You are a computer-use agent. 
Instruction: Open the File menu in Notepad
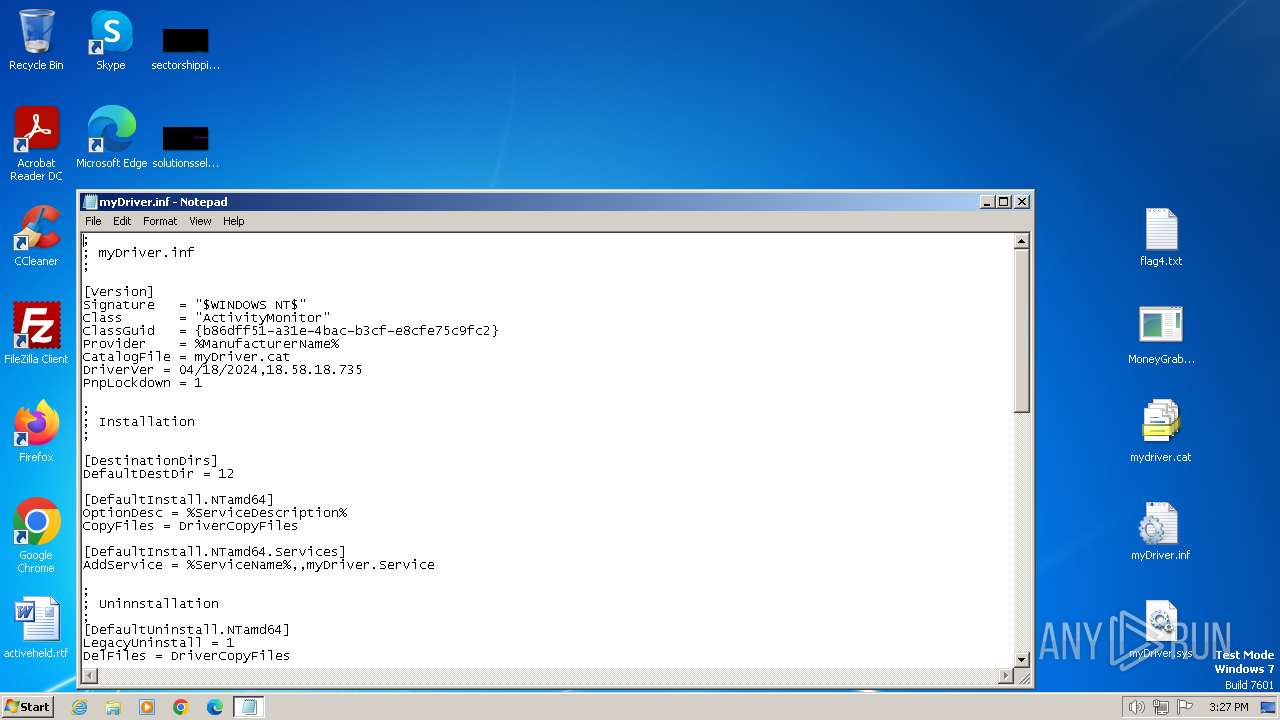[93, 221]
